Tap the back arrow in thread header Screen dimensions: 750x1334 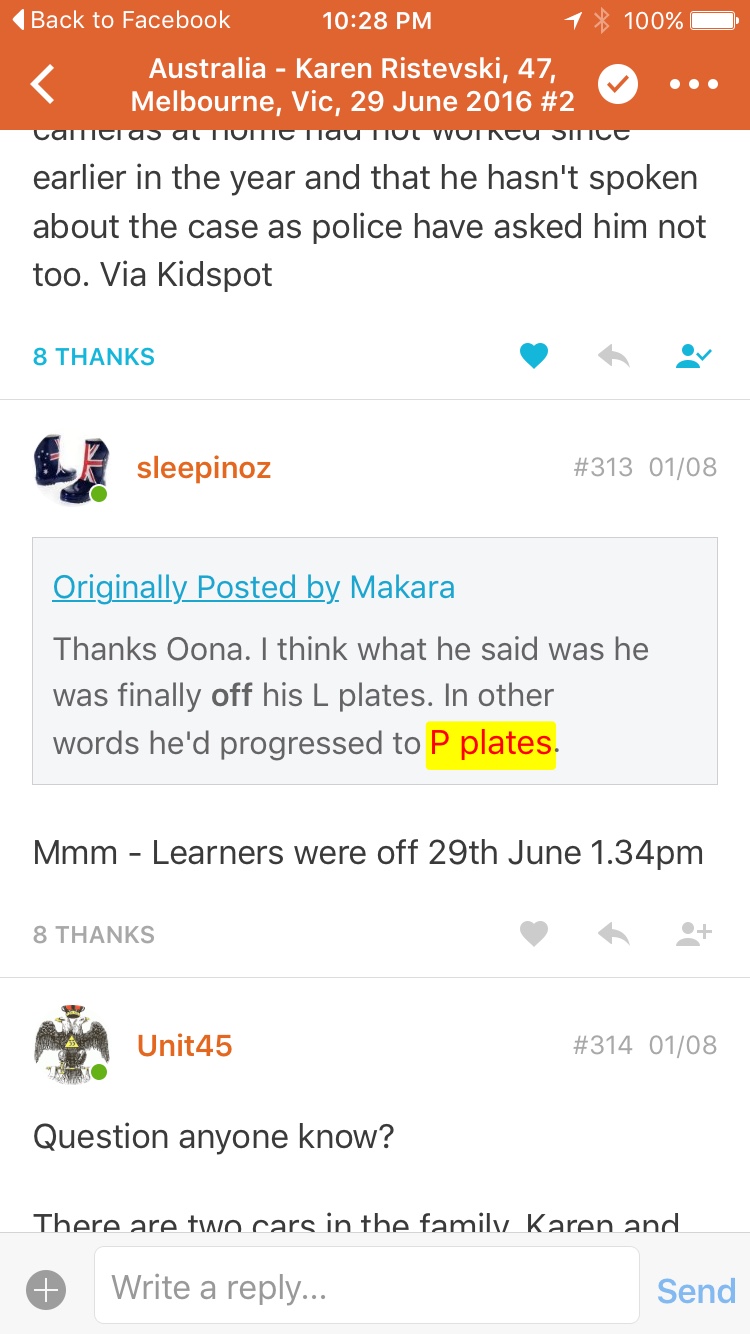[x=43, y=85]
